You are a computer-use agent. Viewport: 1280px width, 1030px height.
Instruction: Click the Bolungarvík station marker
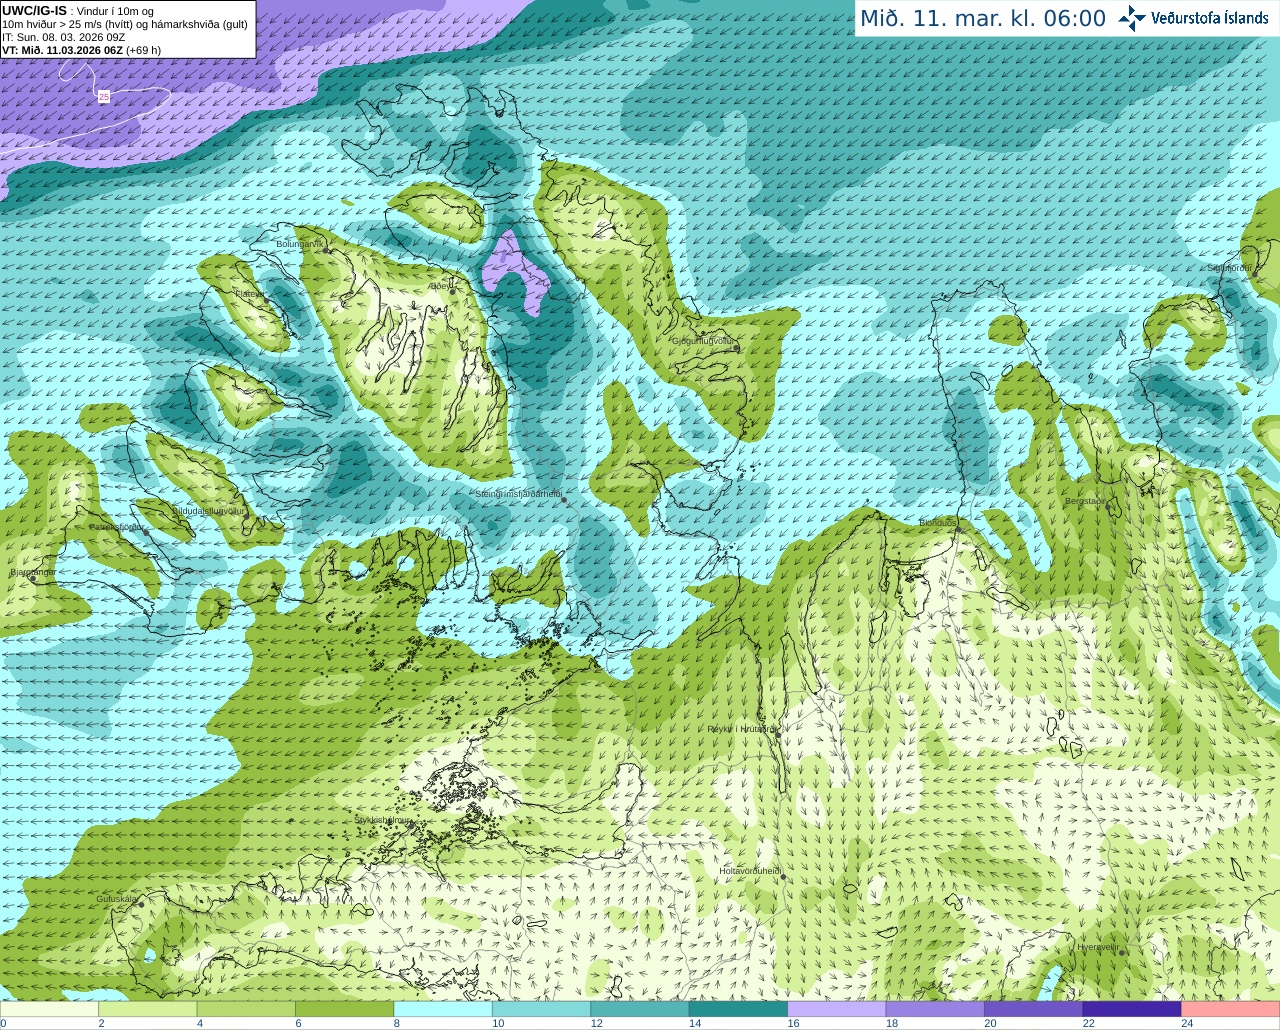(327, 250)
